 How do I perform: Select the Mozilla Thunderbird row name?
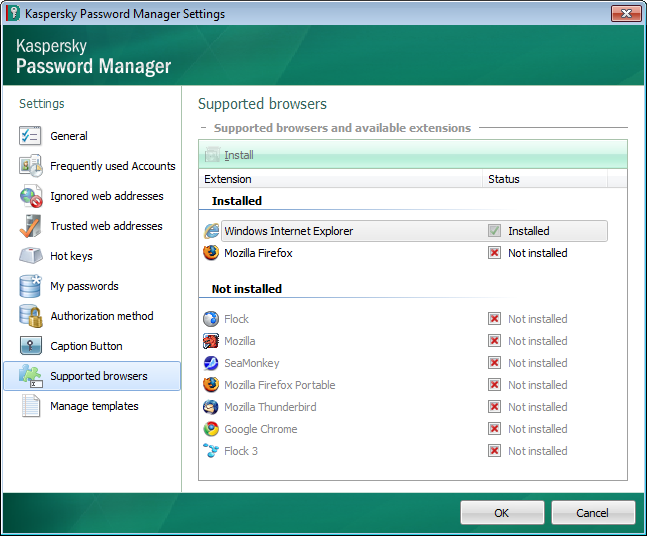[x=270, y=407]
